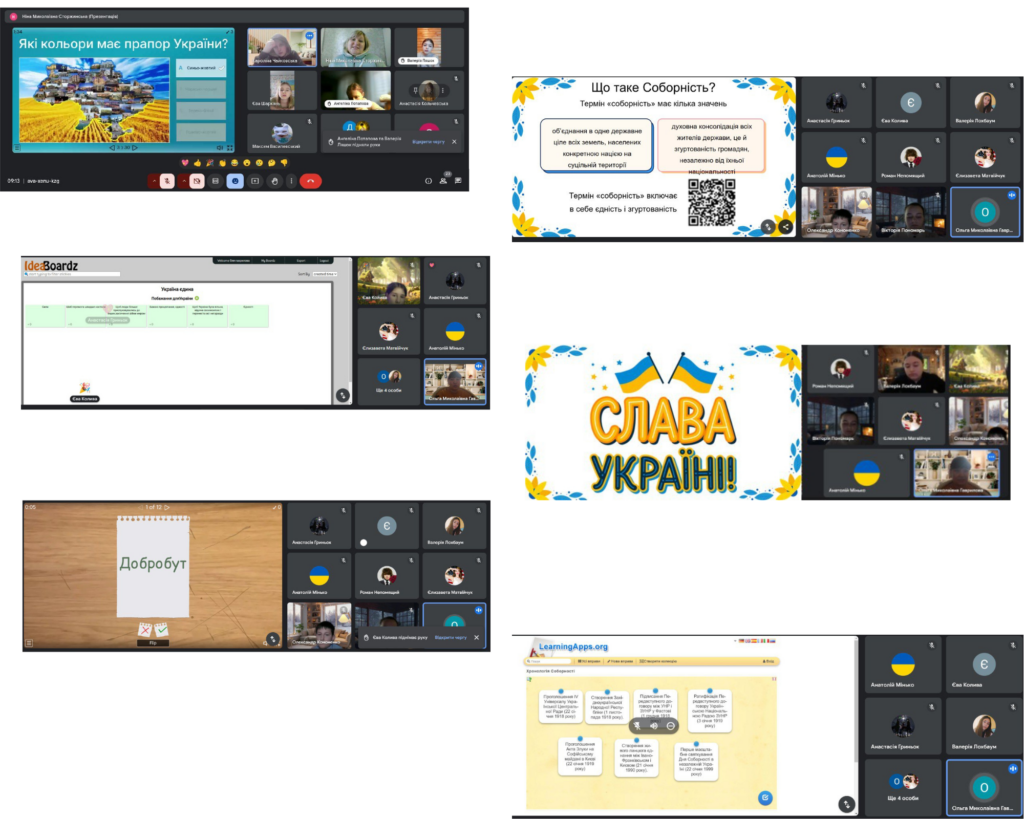The width and height of the screenshot is (1024, 819).
Task: Pin the Анастасія participant tile in first meeting
Action: pyautogui.click(x=415, y=90)
